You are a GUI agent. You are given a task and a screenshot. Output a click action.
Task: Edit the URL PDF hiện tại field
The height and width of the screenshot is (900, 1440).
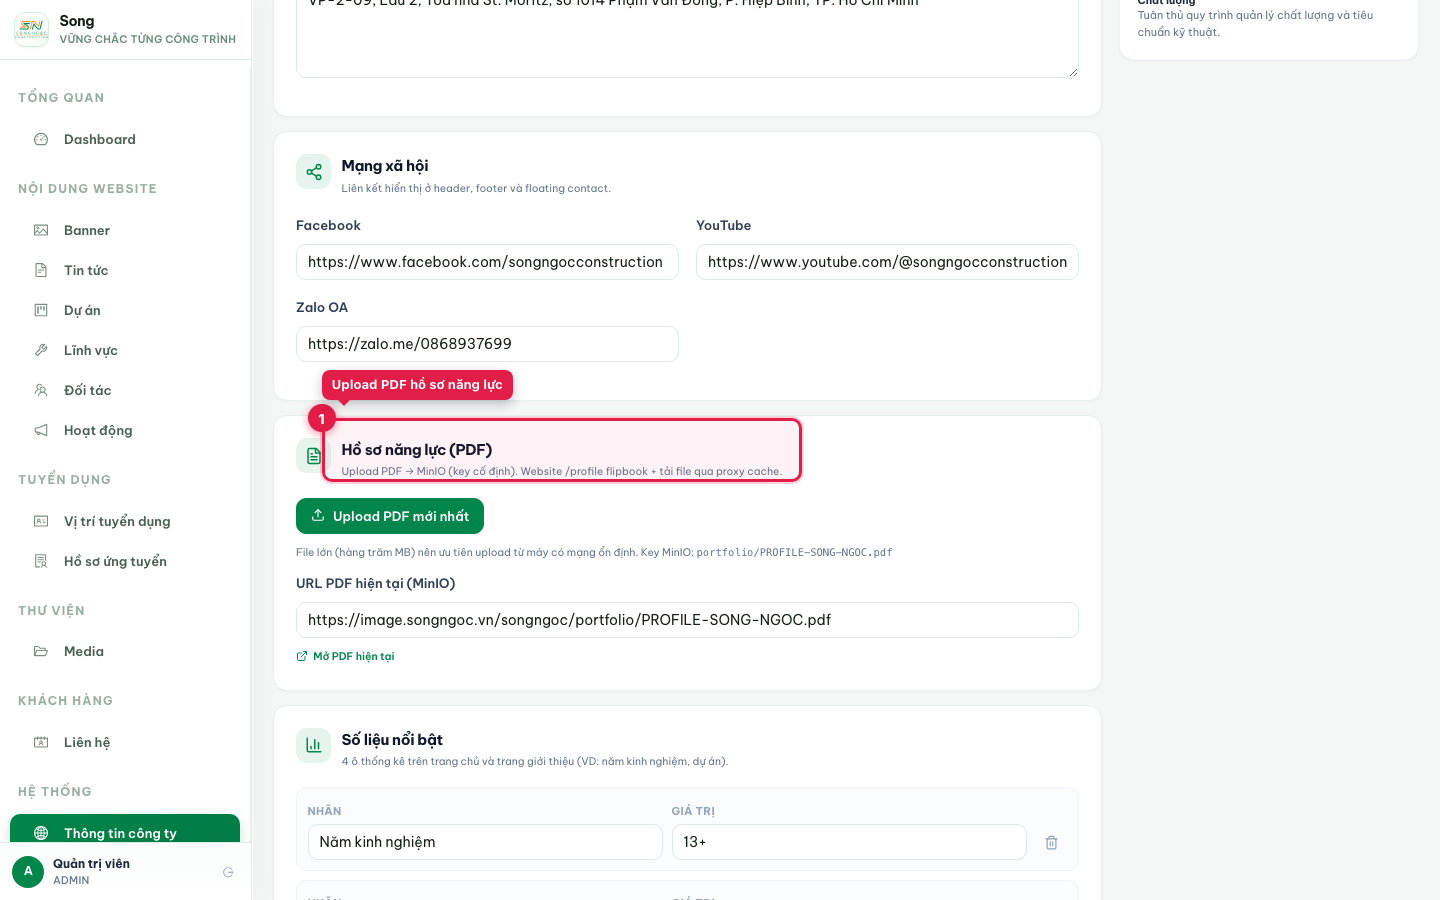[687, 620]
